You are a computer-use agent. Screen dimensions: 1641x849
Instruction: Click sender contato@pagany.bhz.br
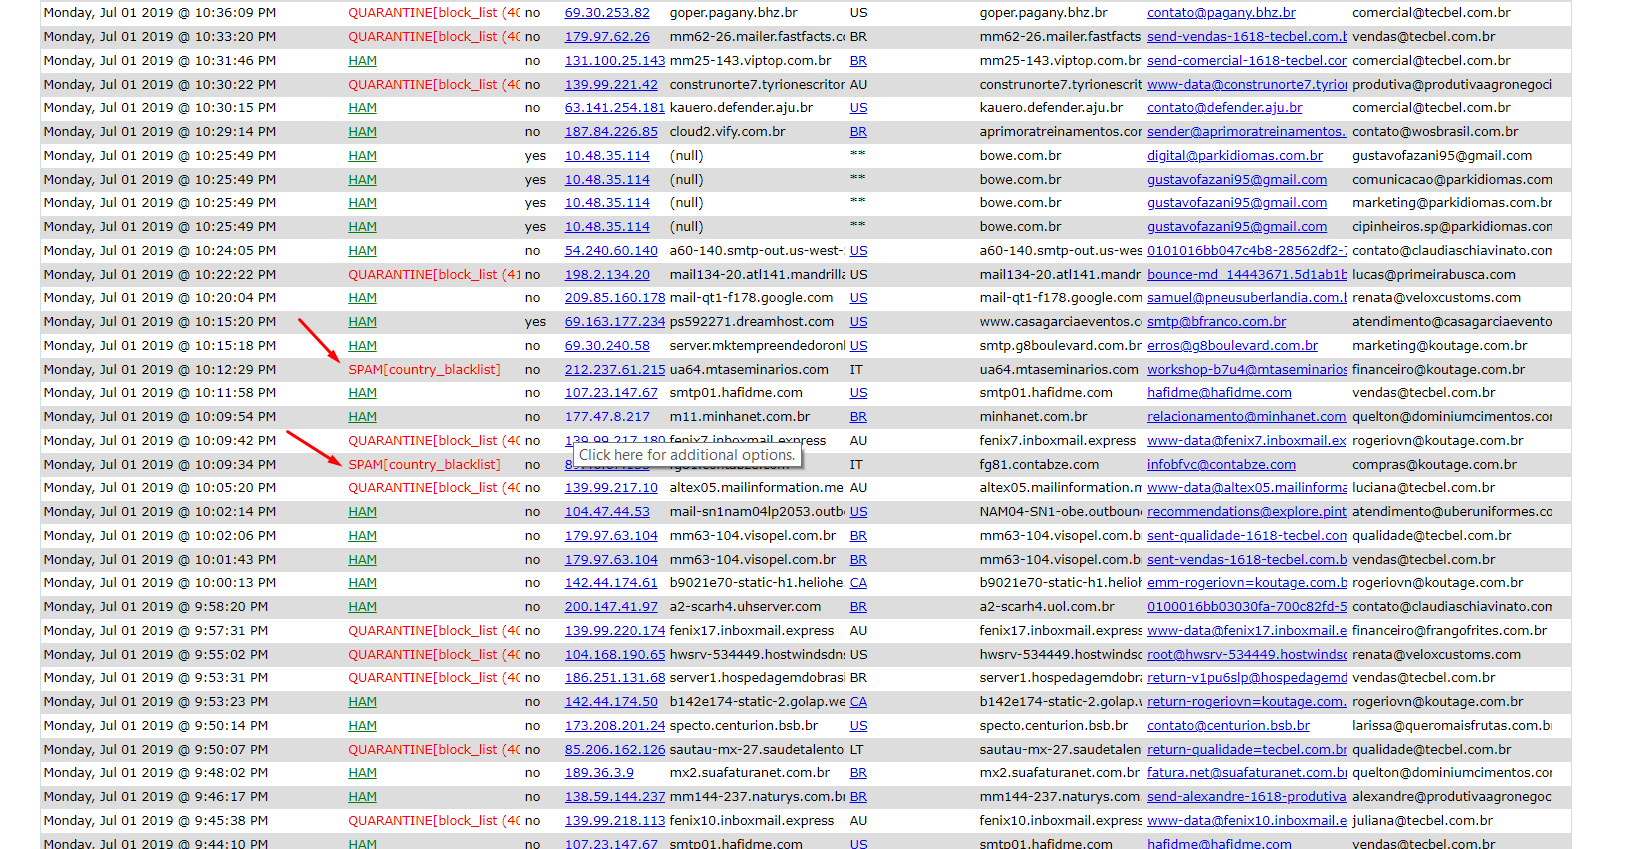(x=1220, y=13)
